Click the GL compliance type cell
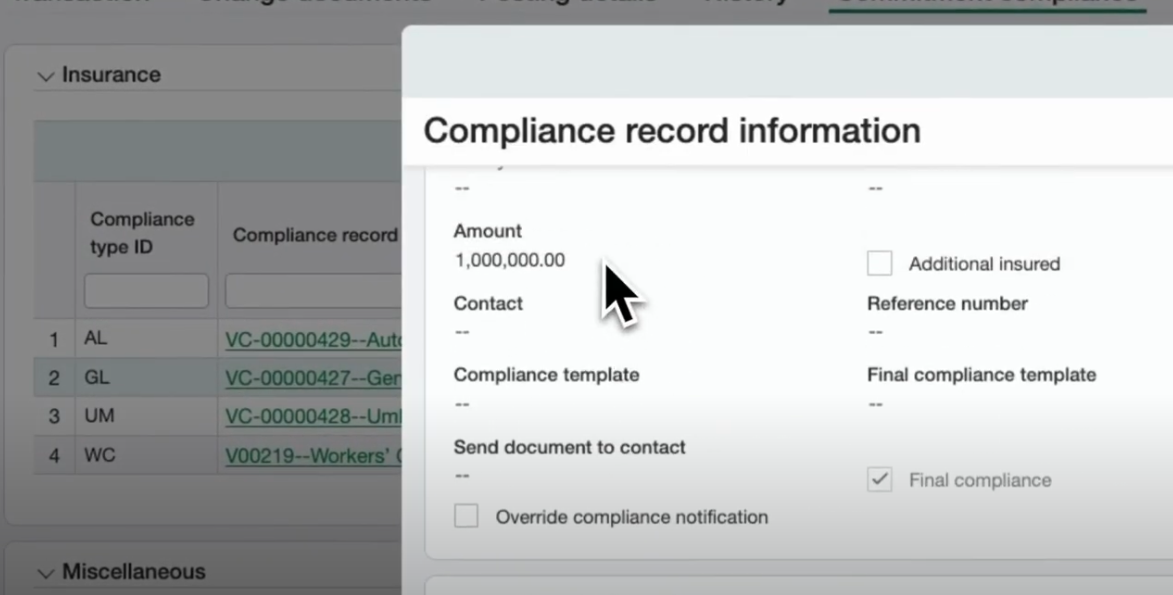The width and height of the screenshot is (1173, 595). (96, 378)
